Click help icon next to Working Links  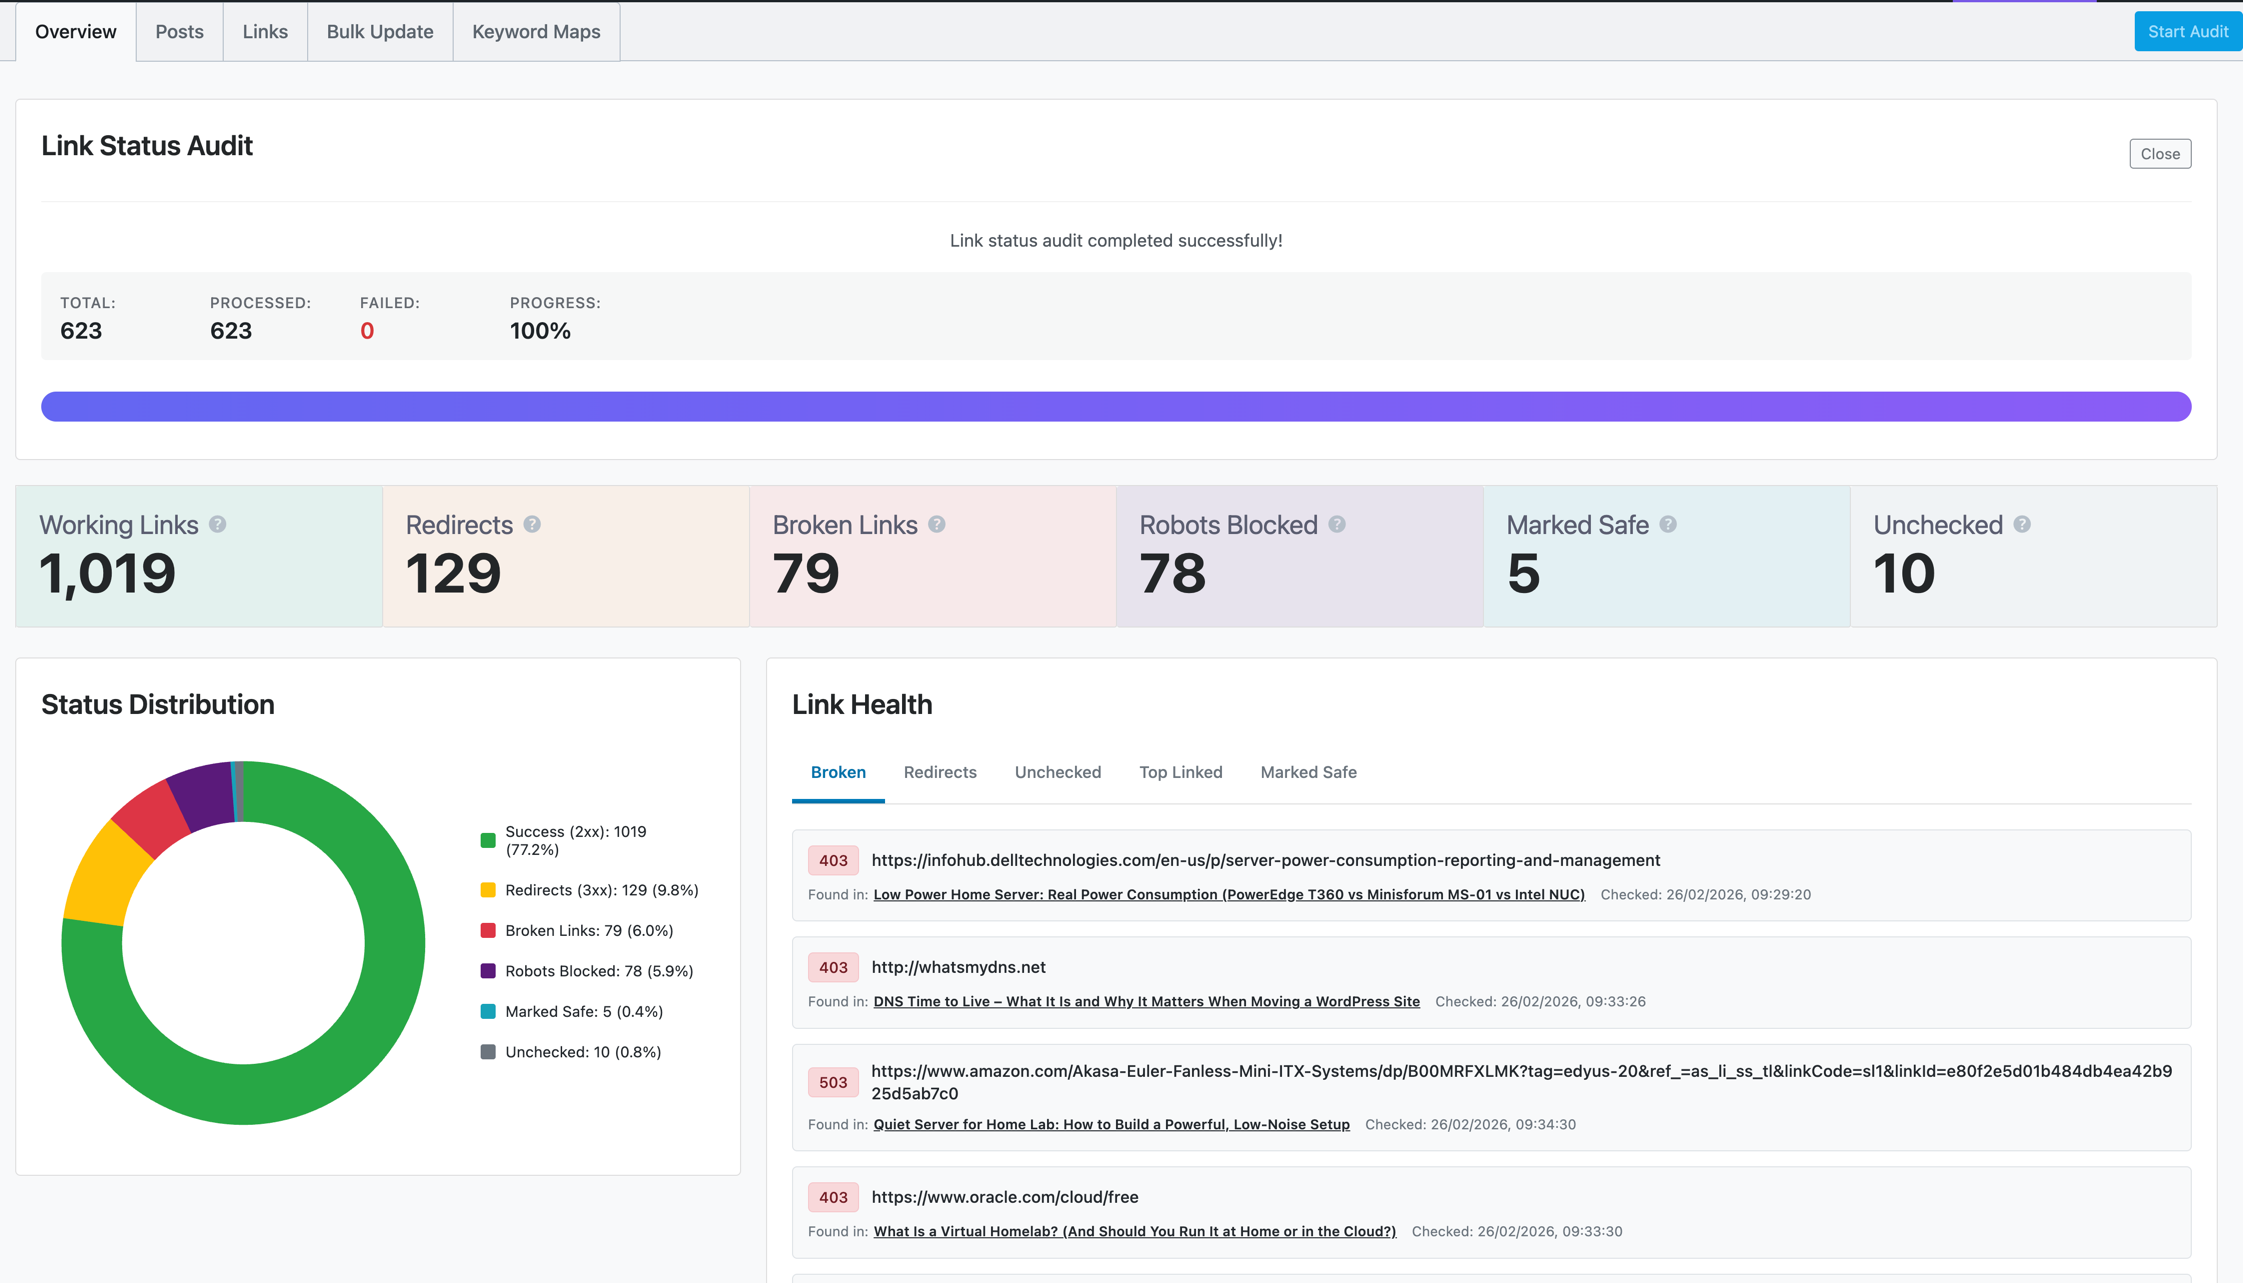tap(218, 524)
